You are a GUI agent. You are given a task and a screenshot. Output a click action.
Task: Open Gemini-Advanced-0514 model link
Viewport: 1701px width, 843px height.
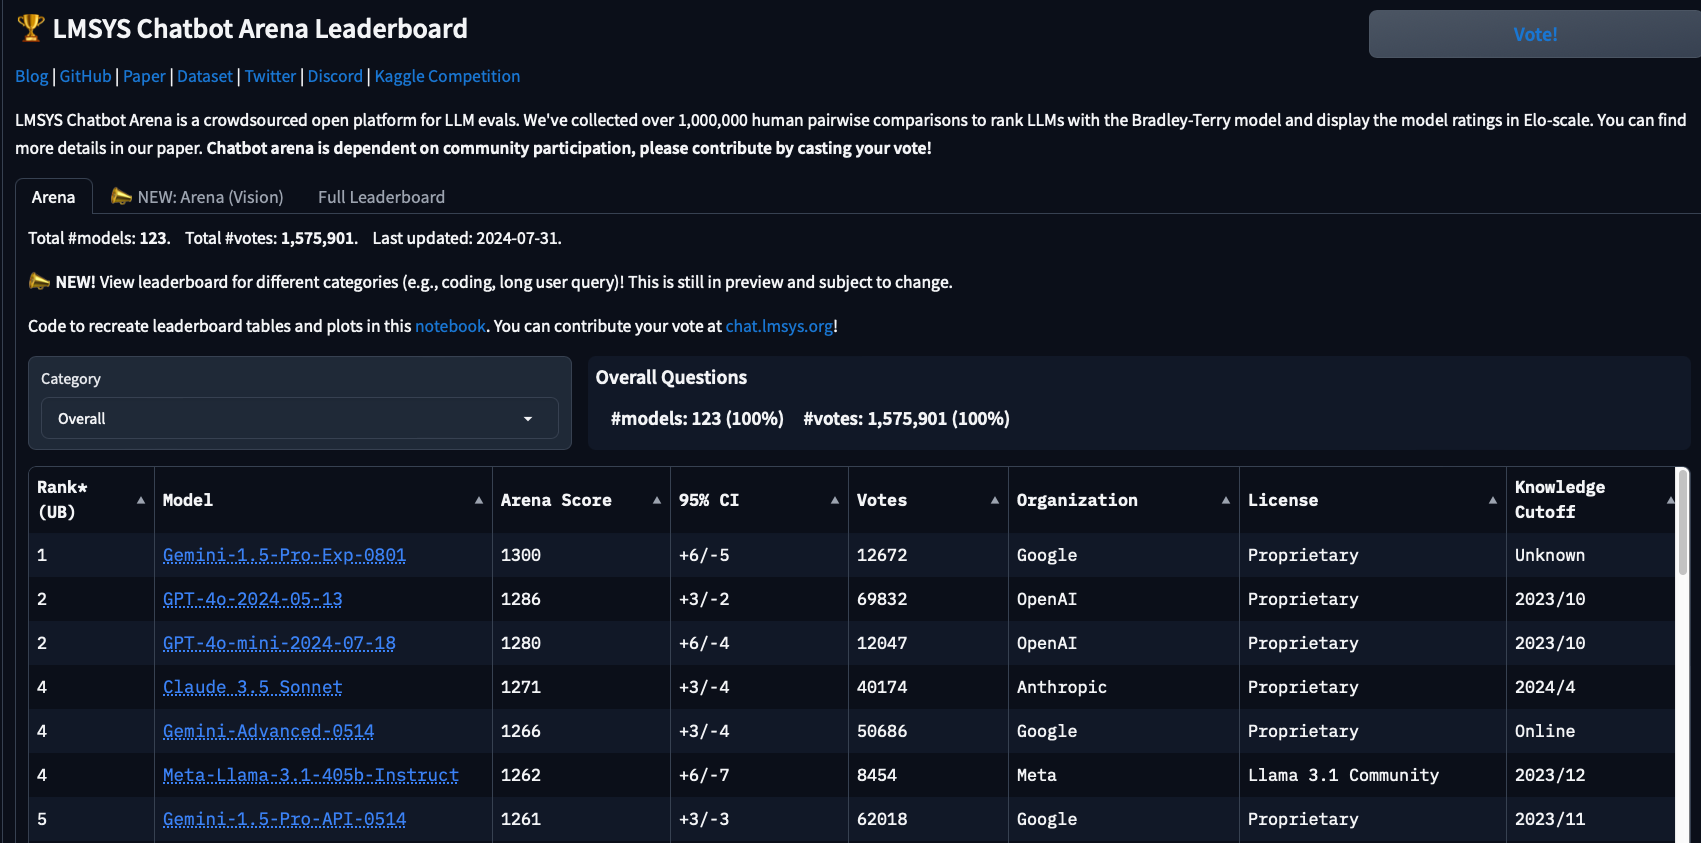coord(268,731)
